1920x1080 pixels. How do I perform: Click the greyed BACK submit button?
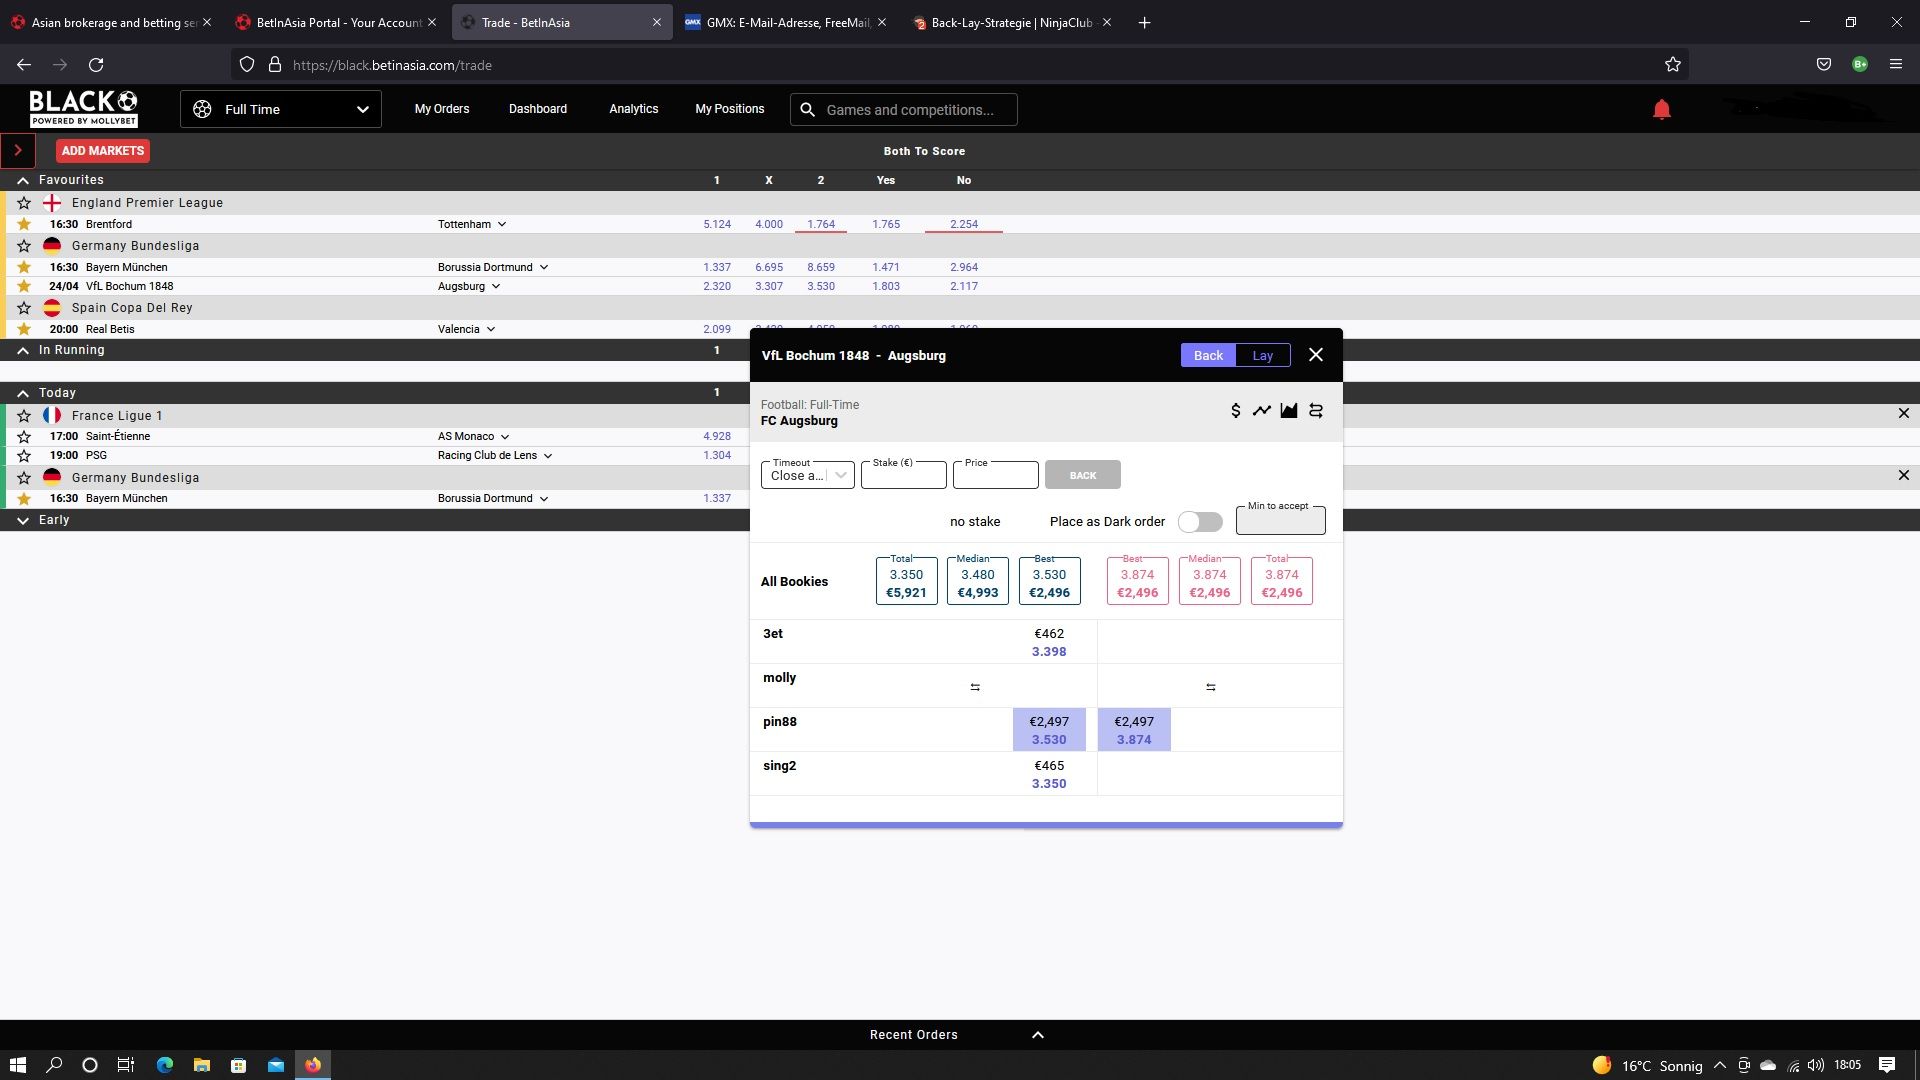click(1083, 475)
